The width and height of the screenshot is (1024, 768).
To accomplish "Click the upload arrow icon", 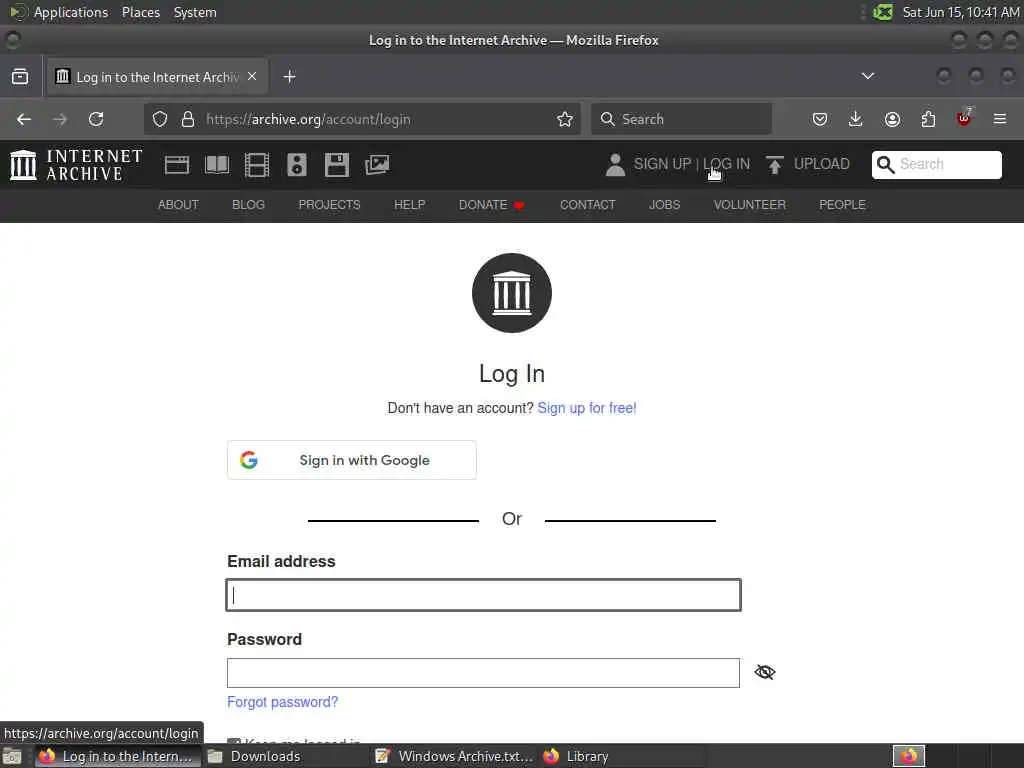I will tap(775, 165).
